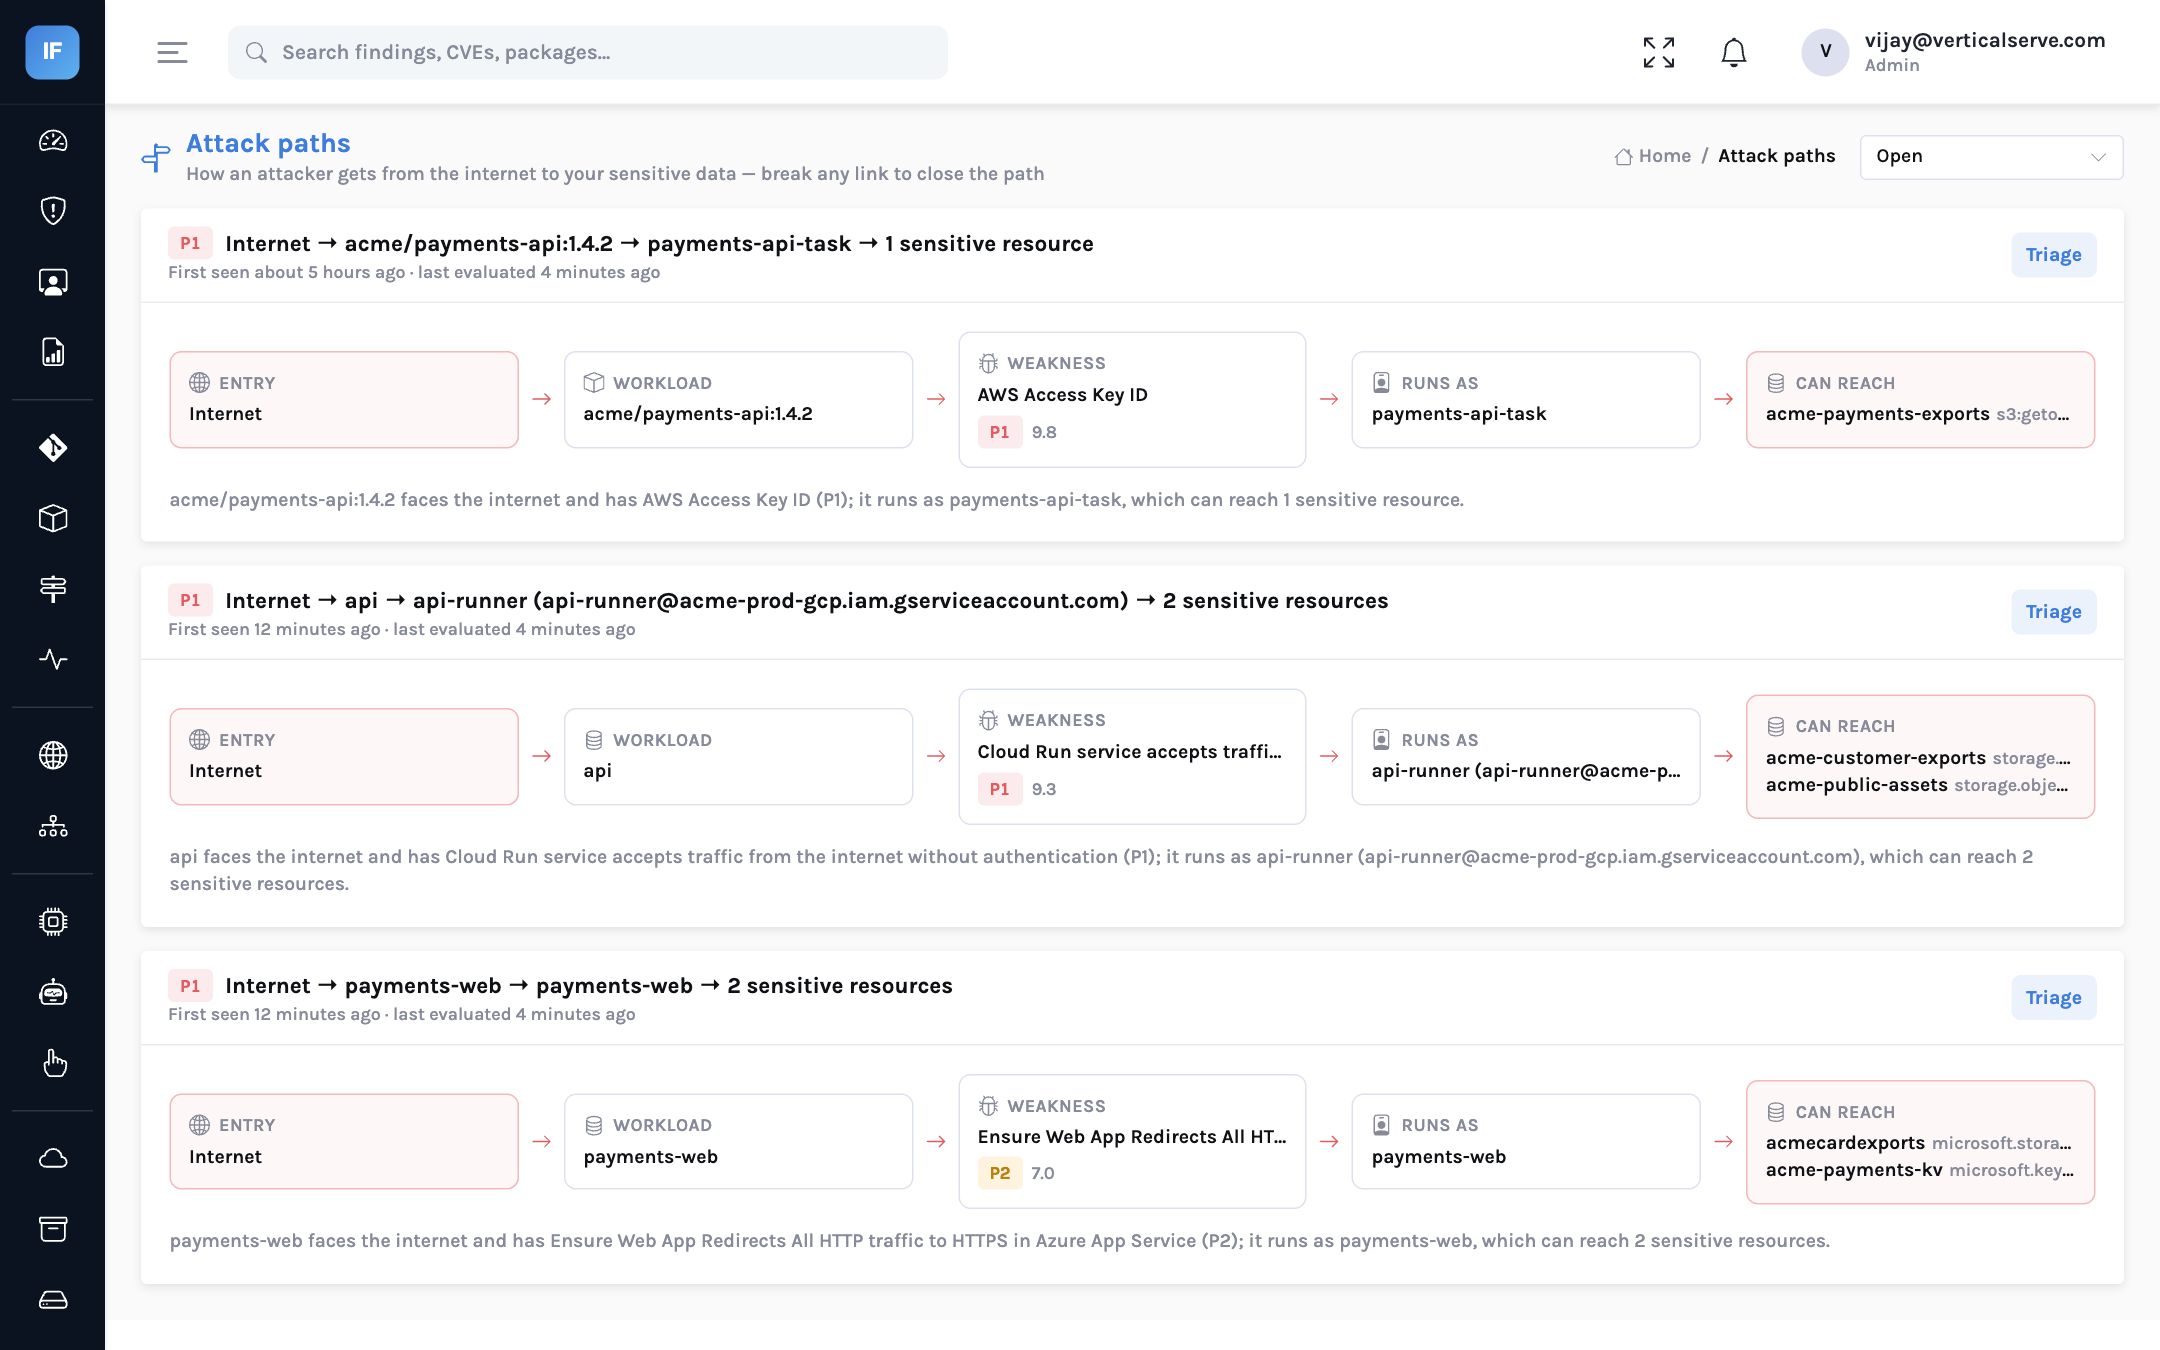Focus the search findings input field
The height and width of the screenshot is (1350, 2160).
click(587, 52)
